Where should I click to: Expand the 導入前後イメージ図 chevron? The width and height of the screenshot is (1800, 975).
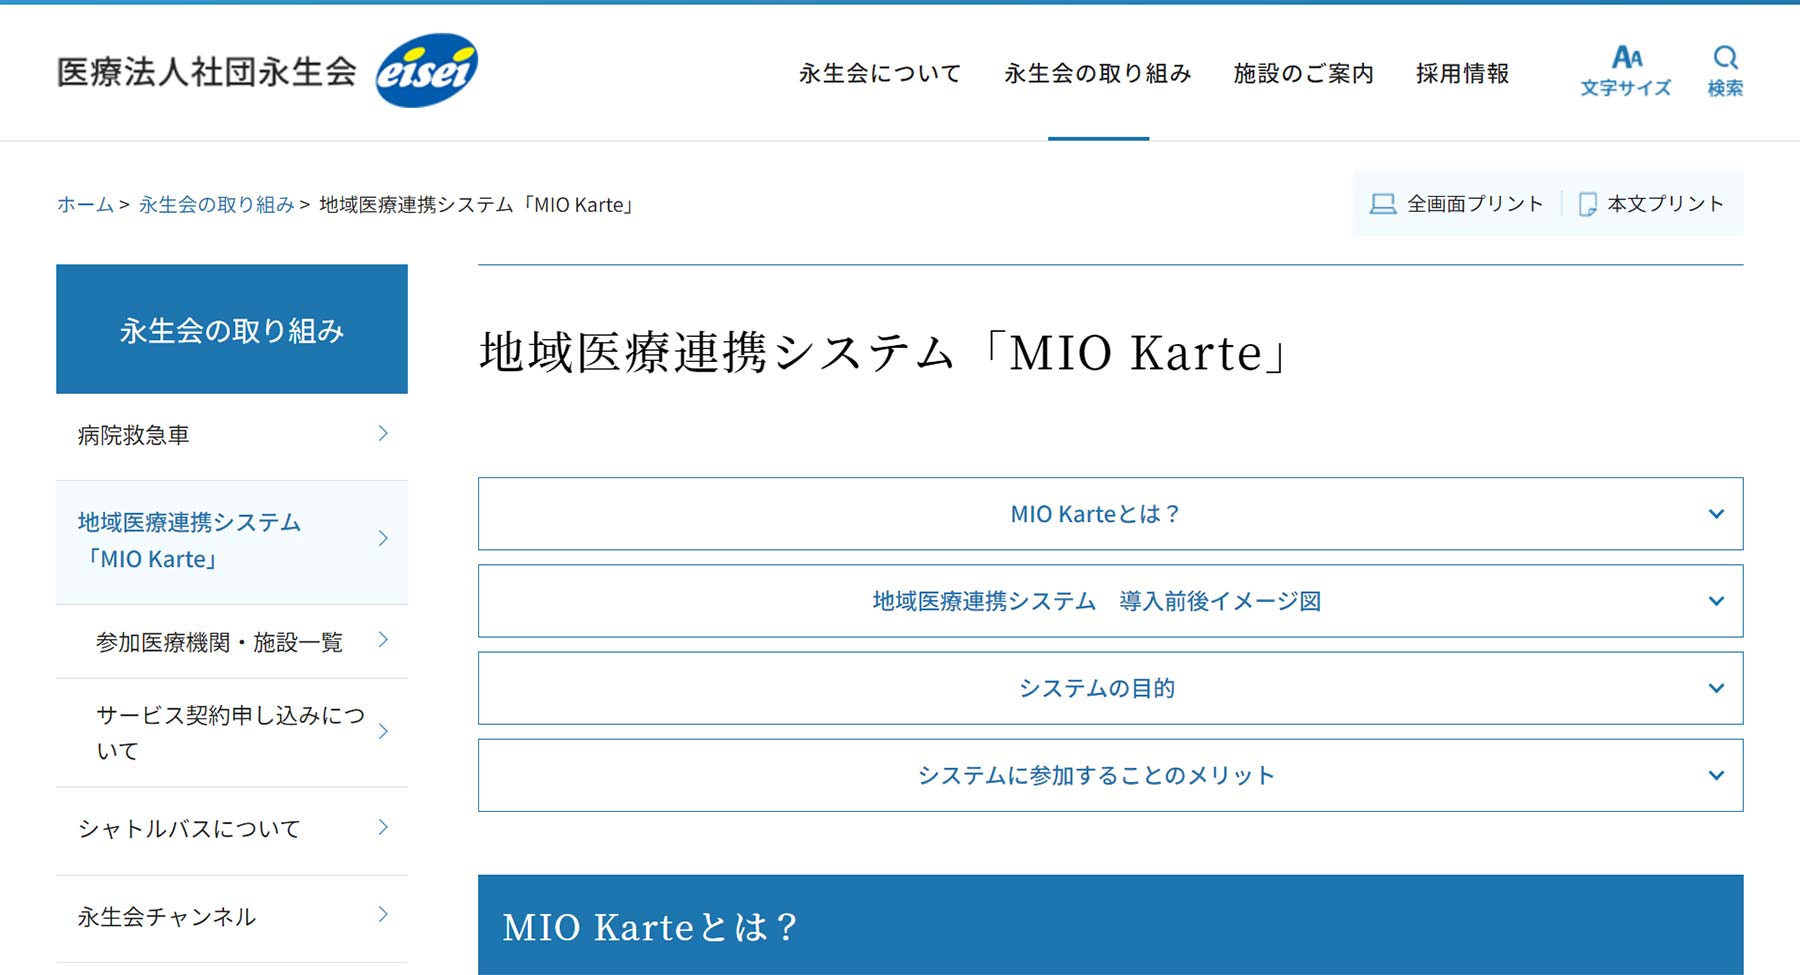(1716, 601)
